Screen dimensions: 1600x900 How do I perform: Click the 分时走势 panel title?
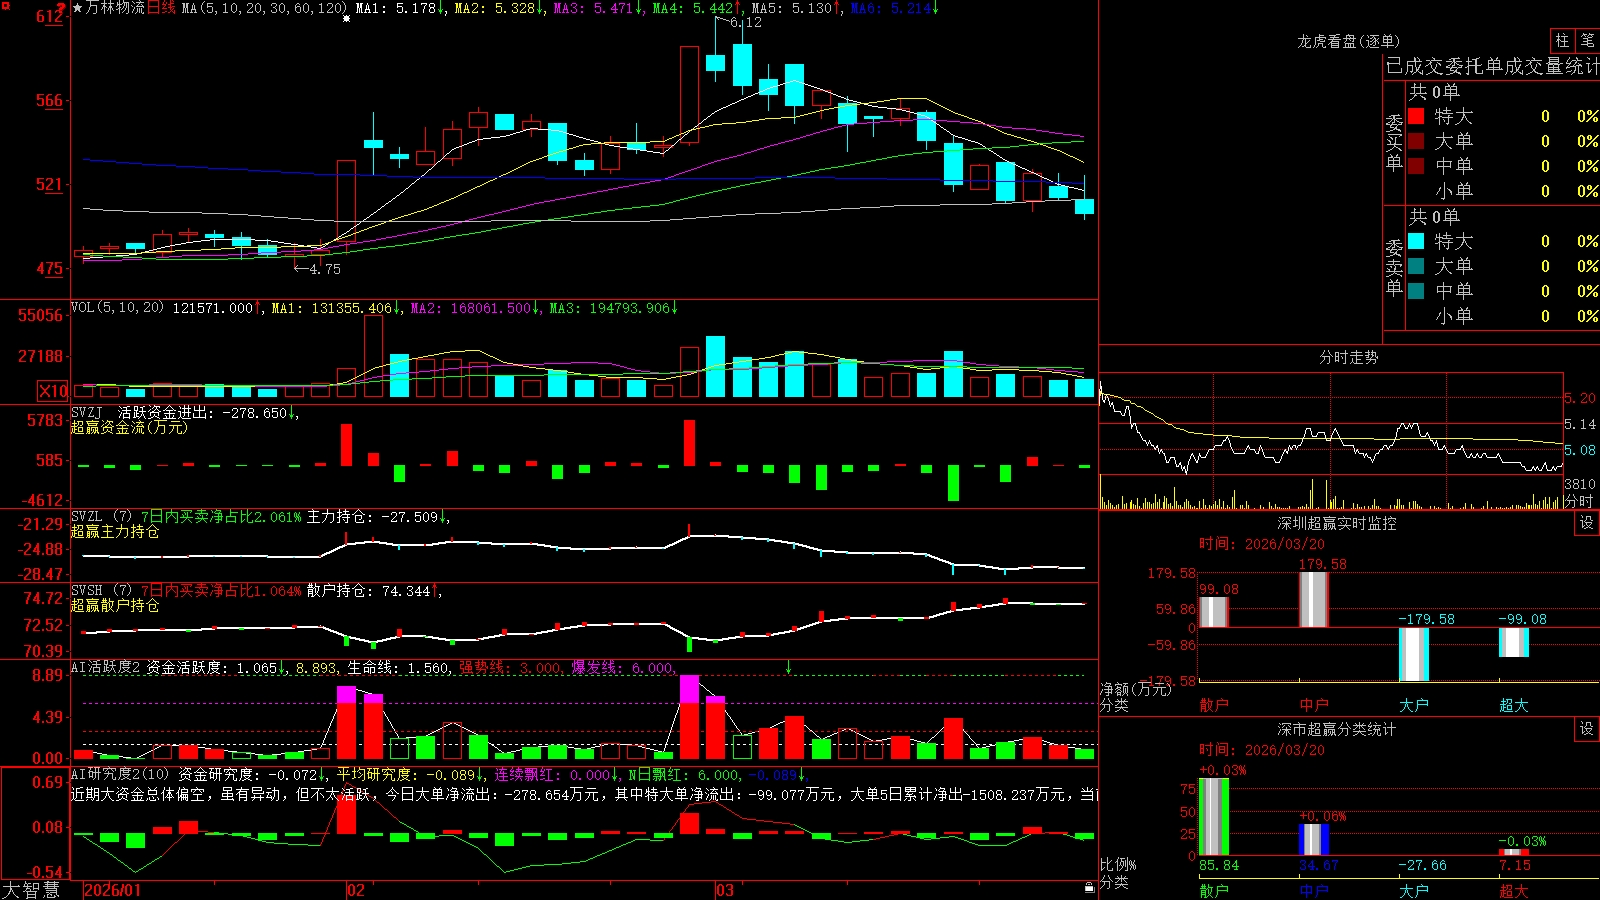tap(1348, 357)
